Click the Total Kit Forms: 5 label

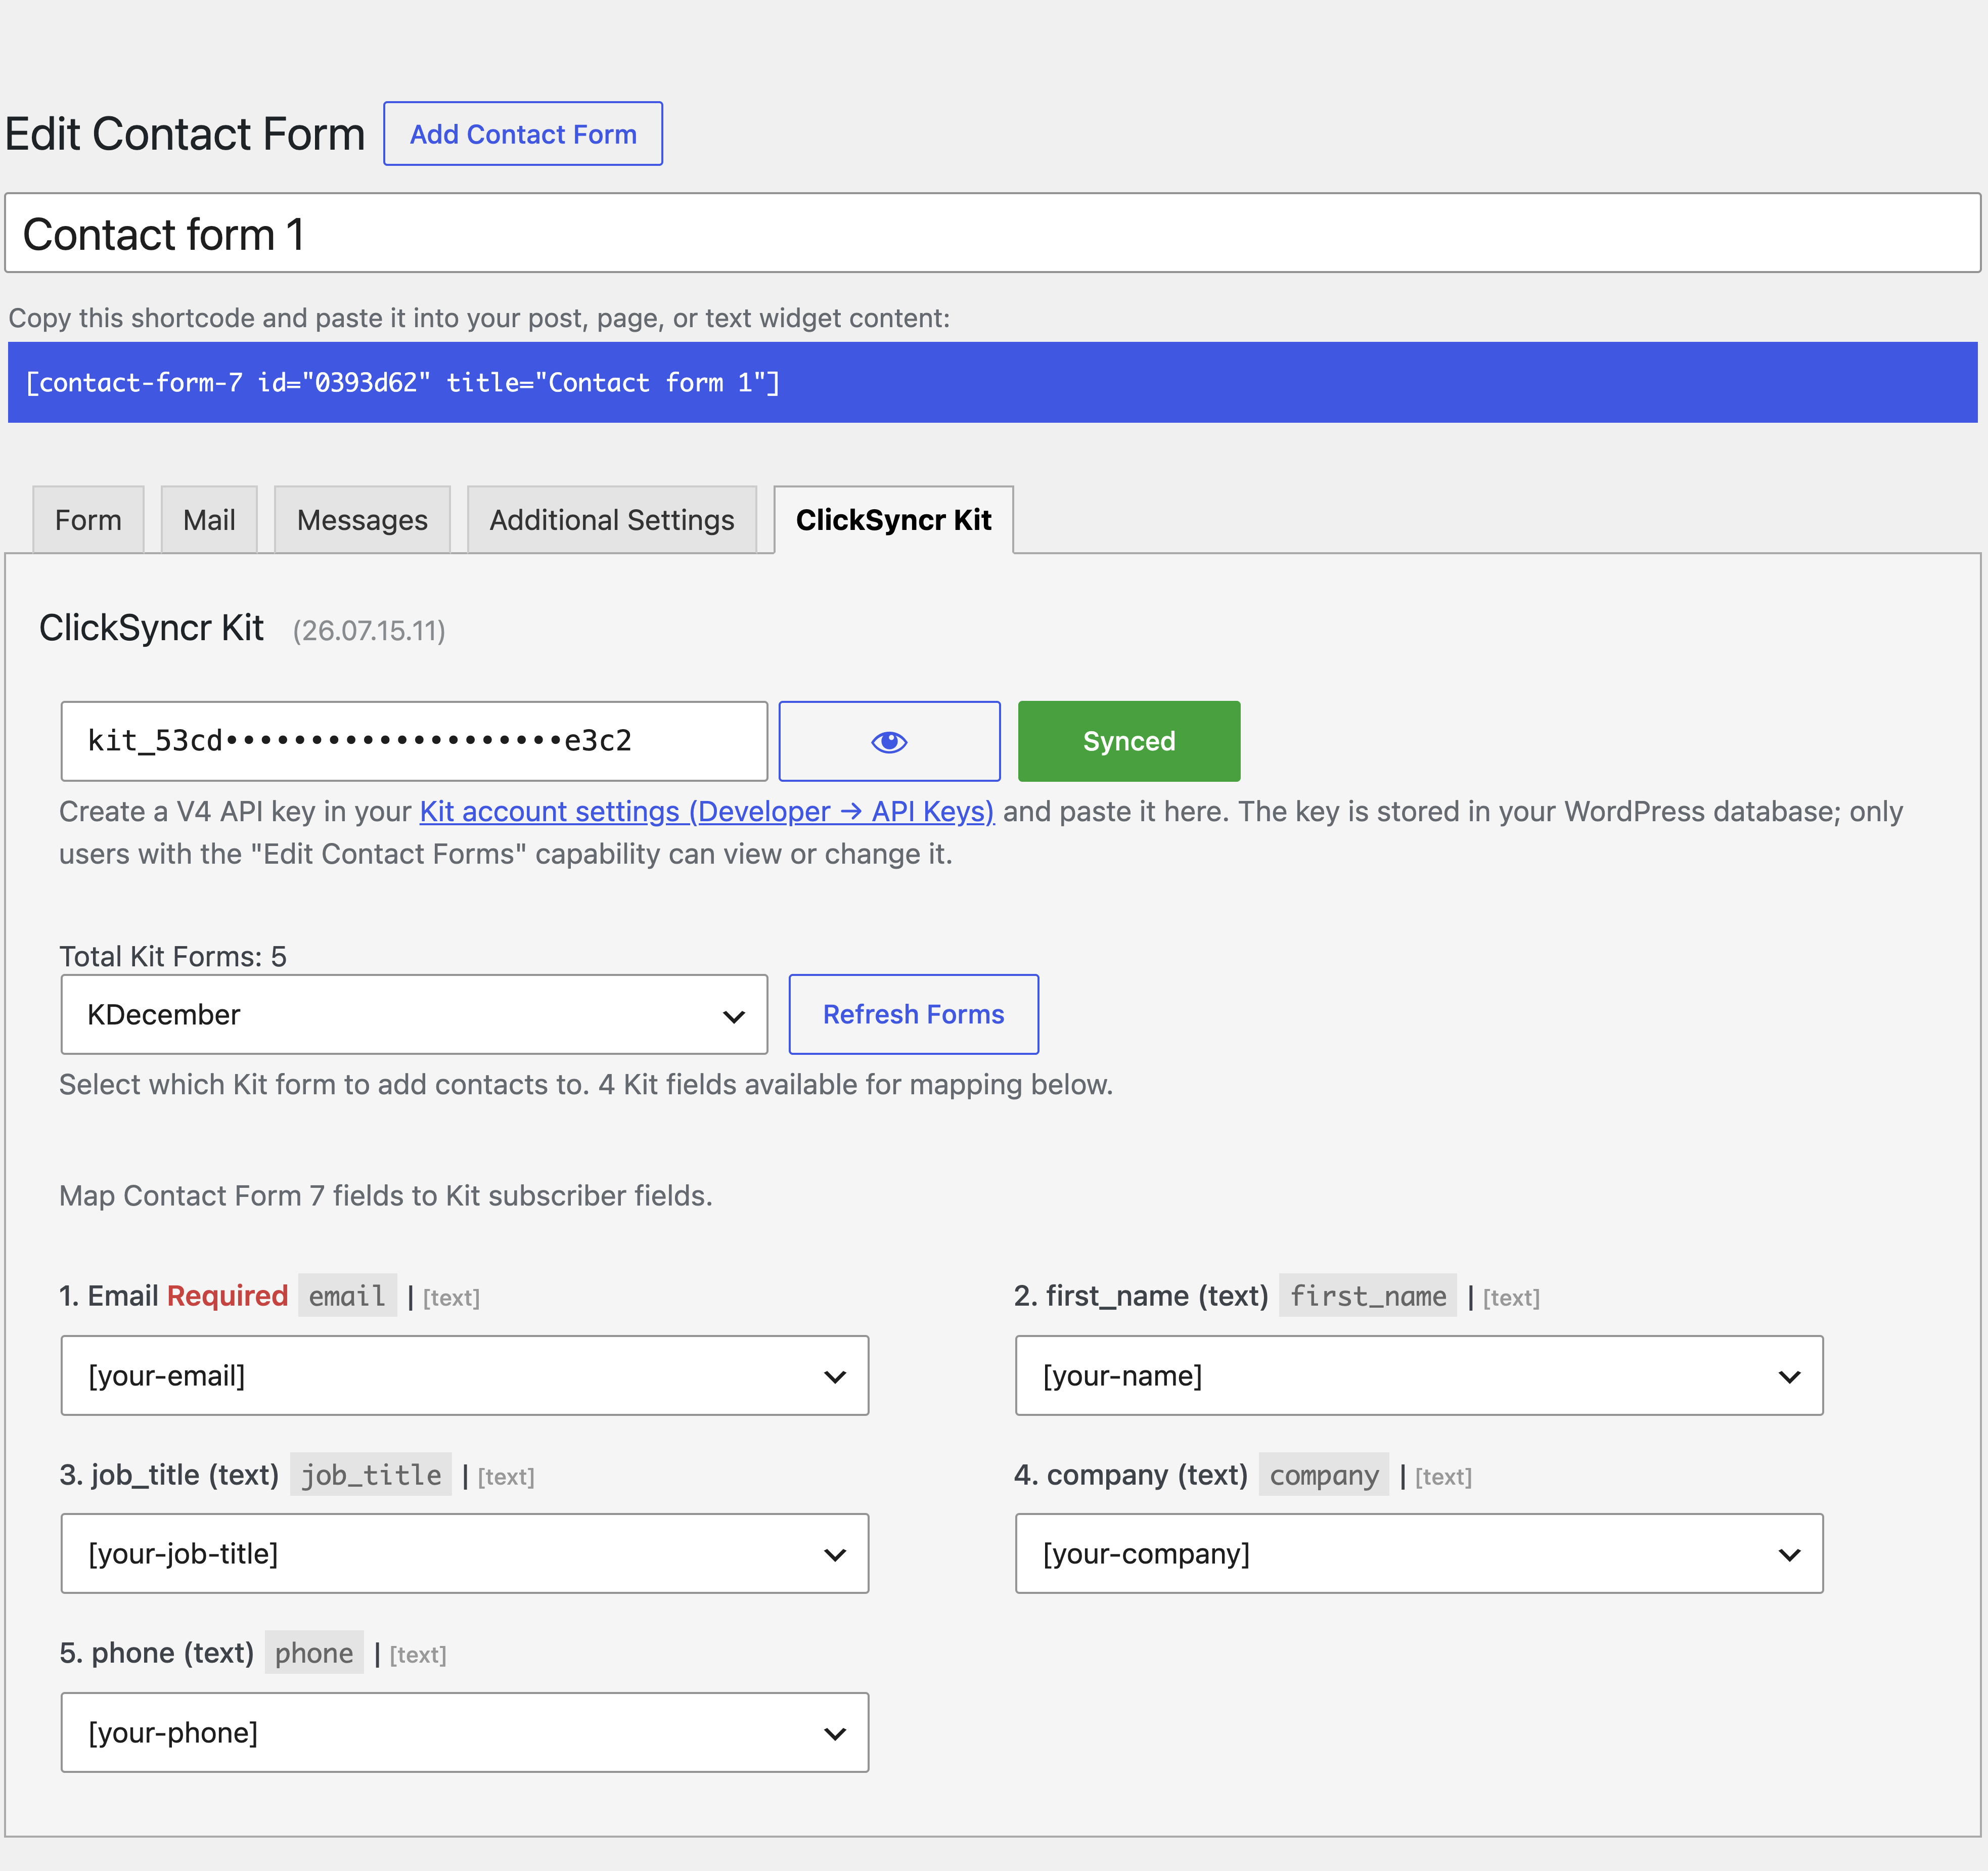(x=173, y=956)
